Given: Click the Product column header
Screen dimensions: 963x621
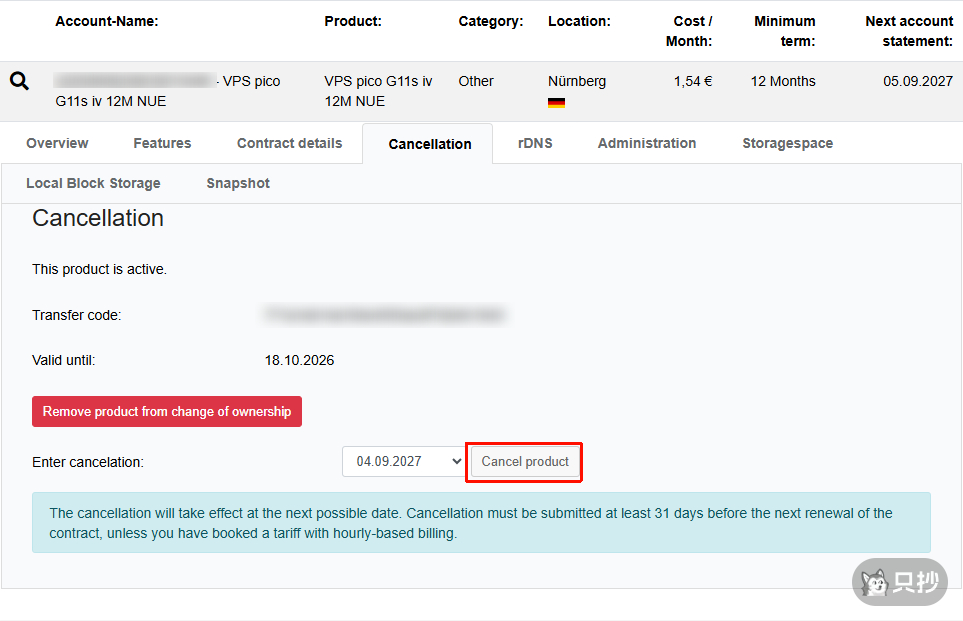Looking at the screenshot, I should [x=353, y=21].
